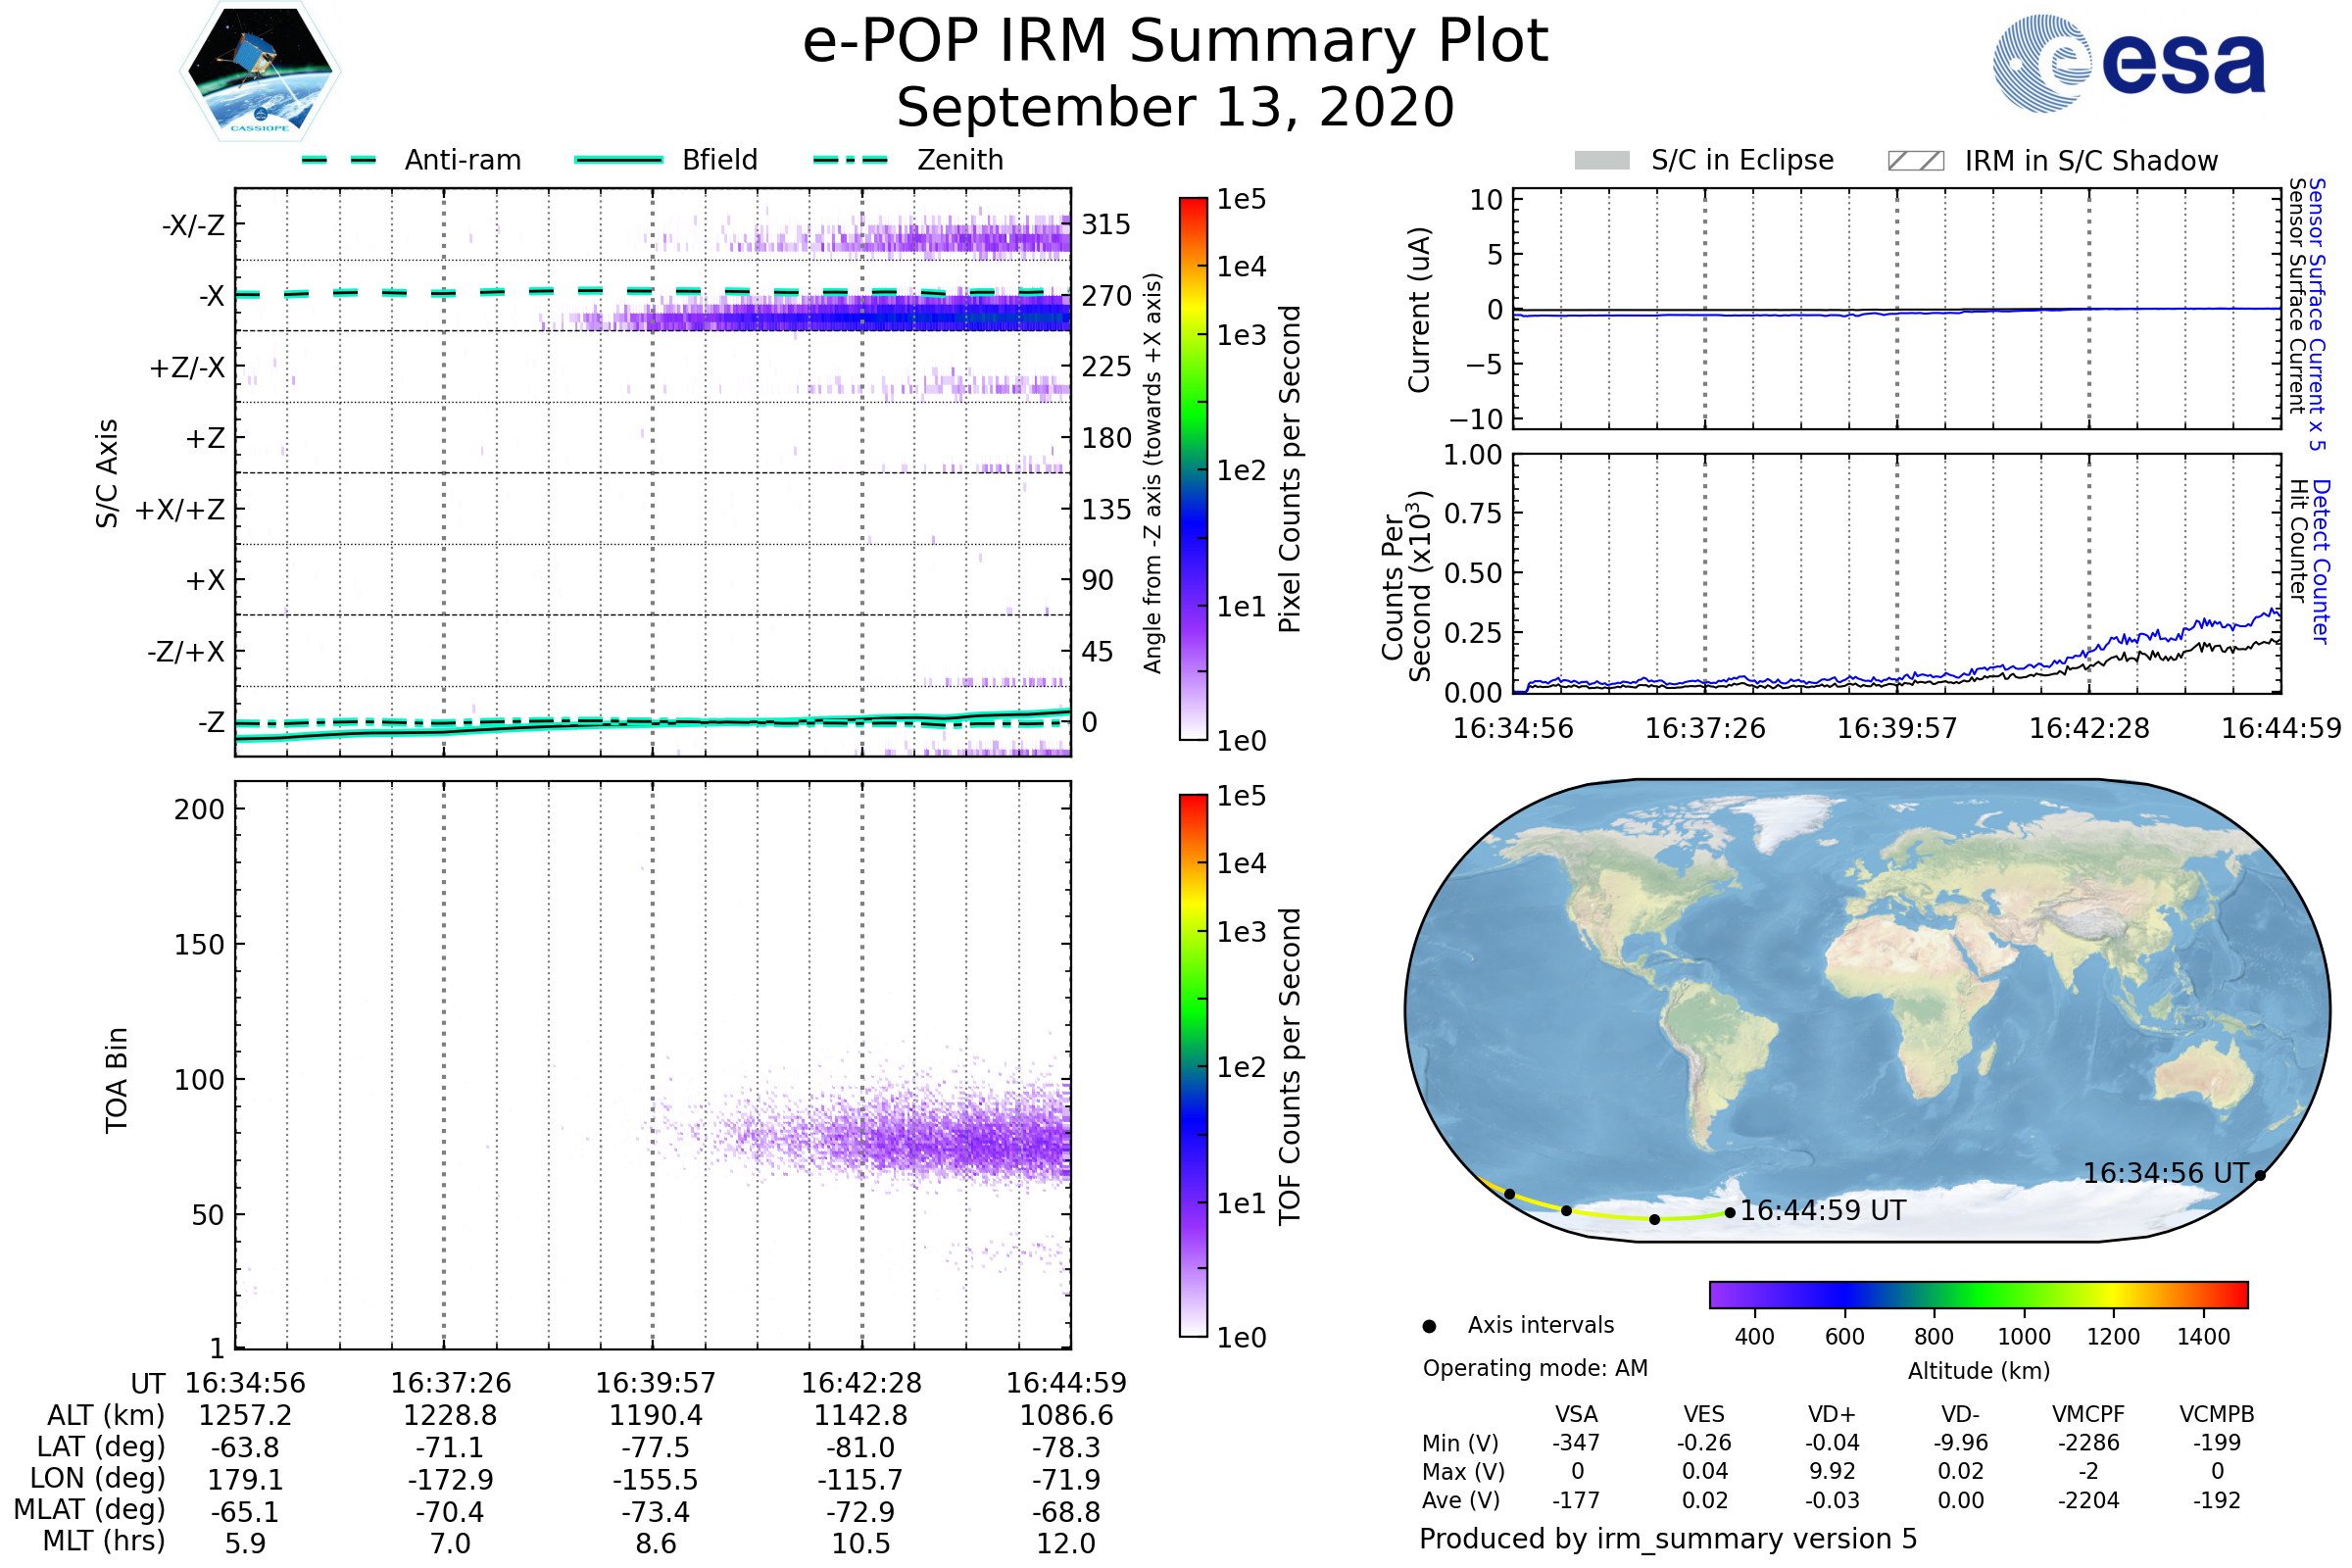Click the IRM in S/C Shadow hatched swatch
This screenshot has width=2352, height=1568.
(x=1916, y=161)
